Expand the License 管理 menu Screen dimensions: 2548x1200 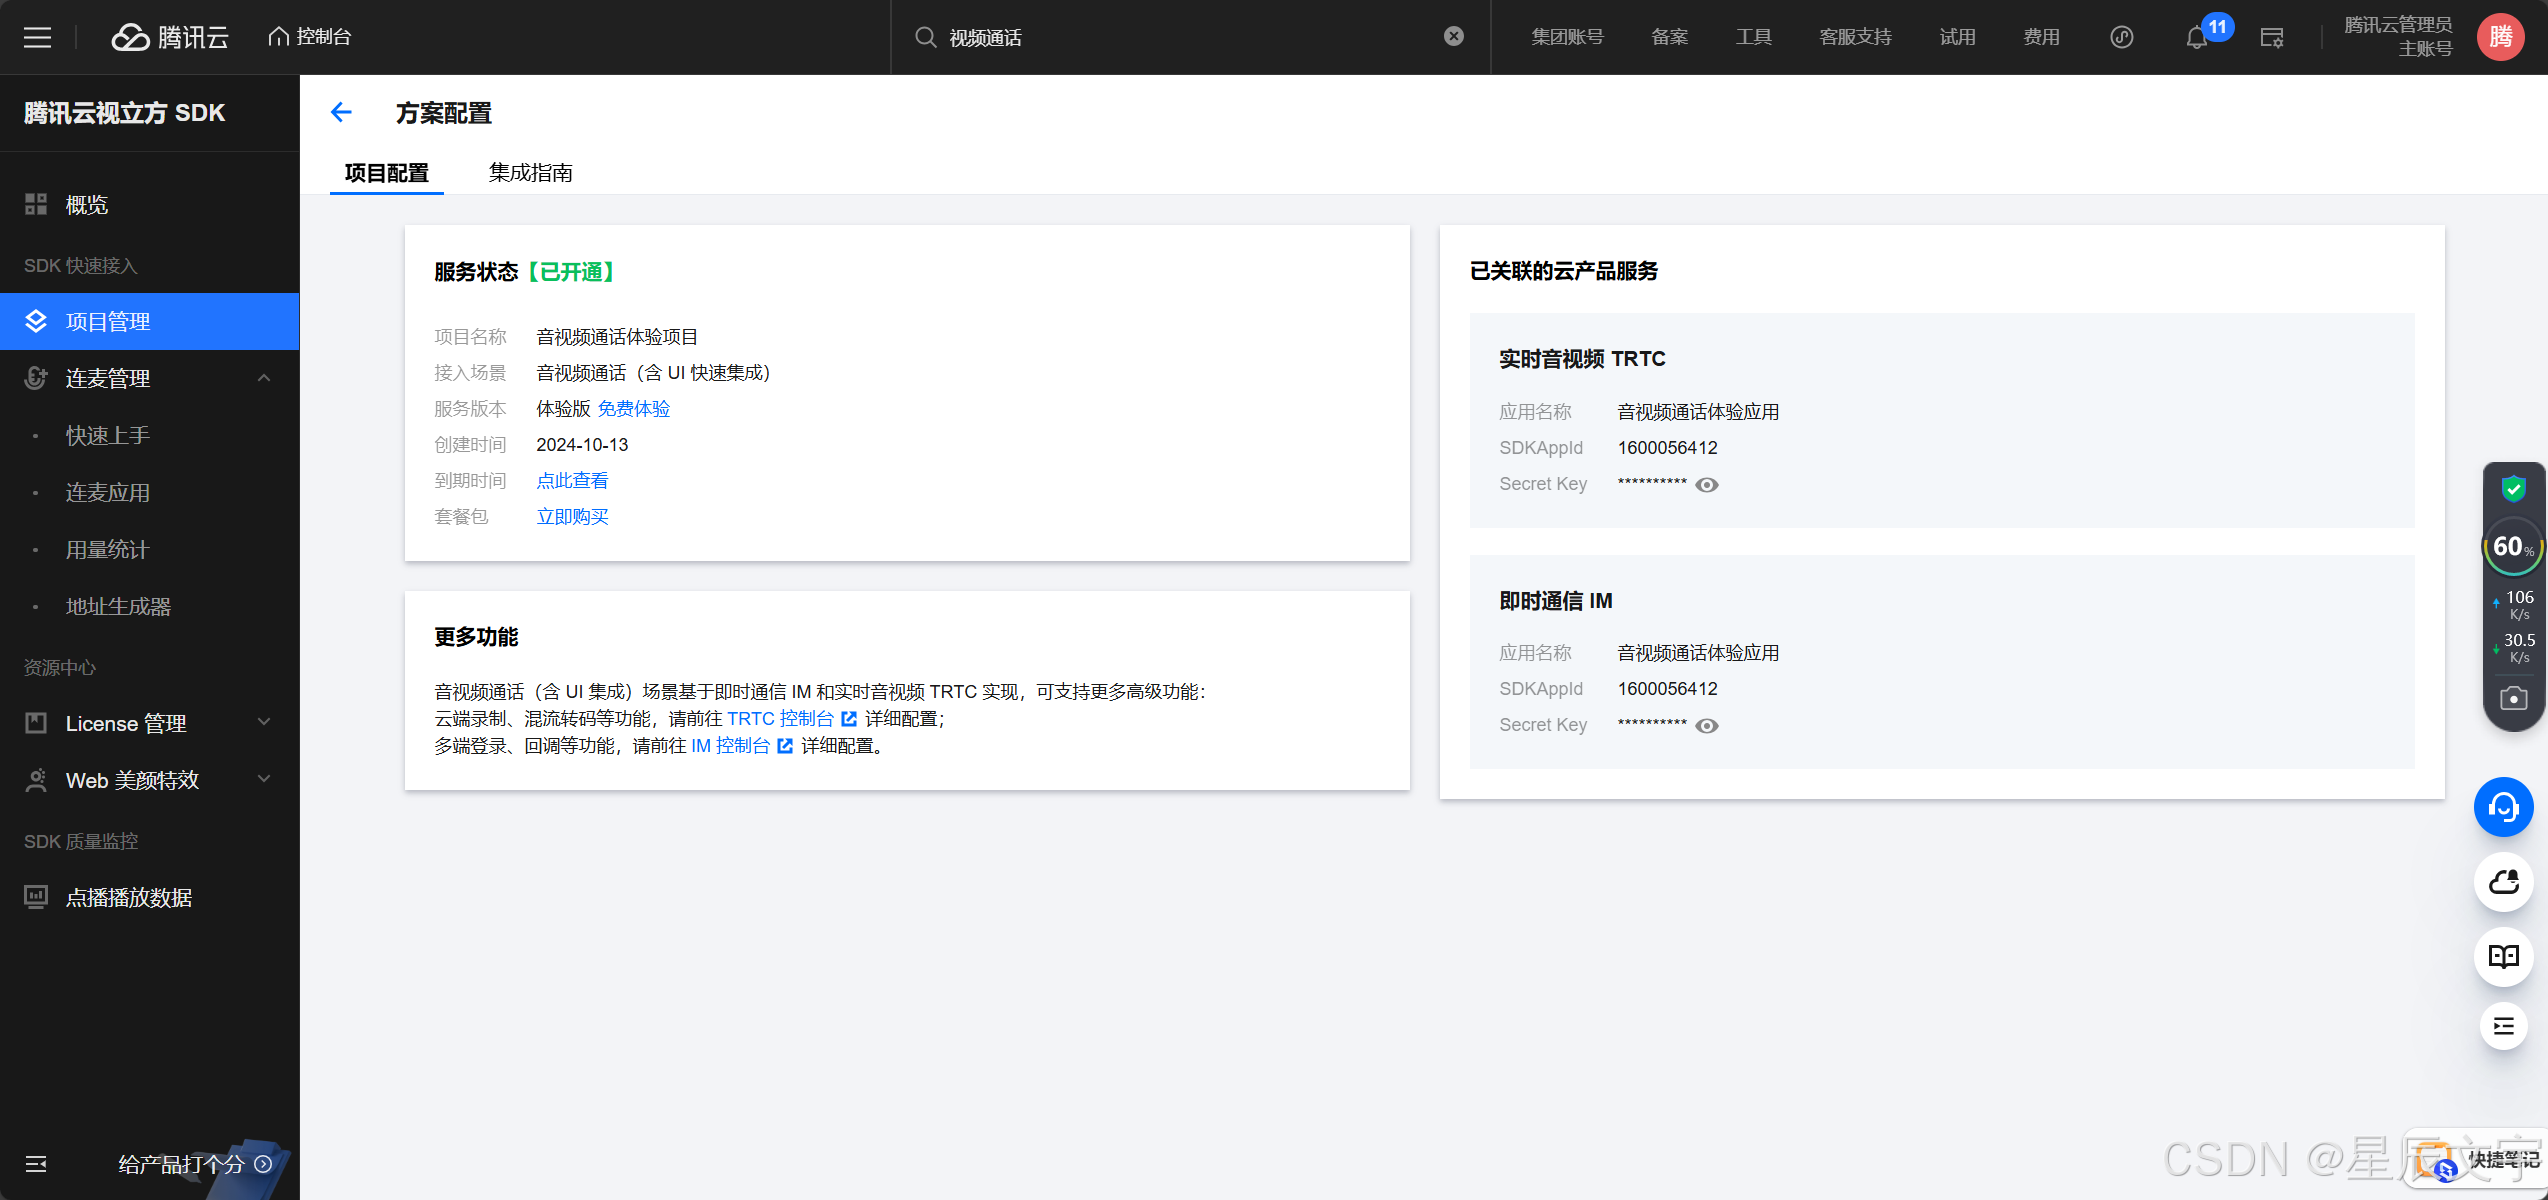pos(264,722)
